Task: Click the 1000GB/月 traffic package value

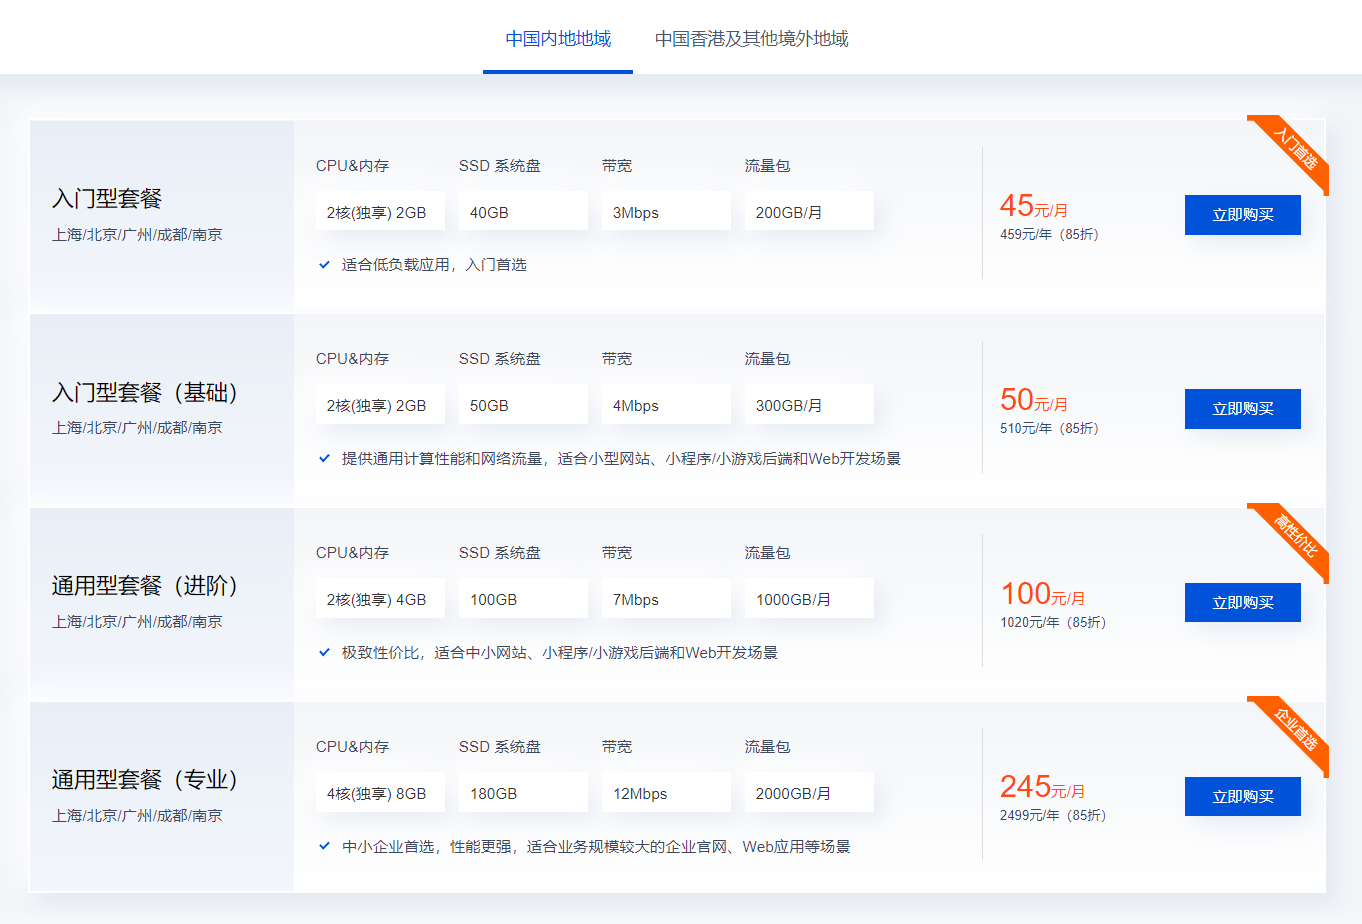Action: 809,599
